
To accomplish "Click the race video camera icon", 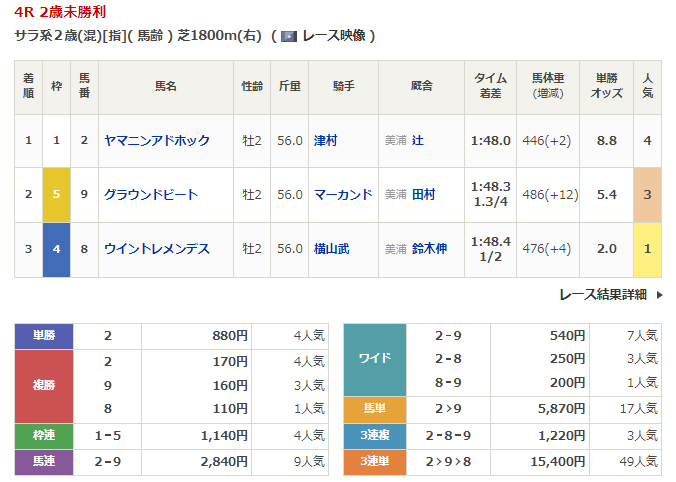I will (289, 36).
